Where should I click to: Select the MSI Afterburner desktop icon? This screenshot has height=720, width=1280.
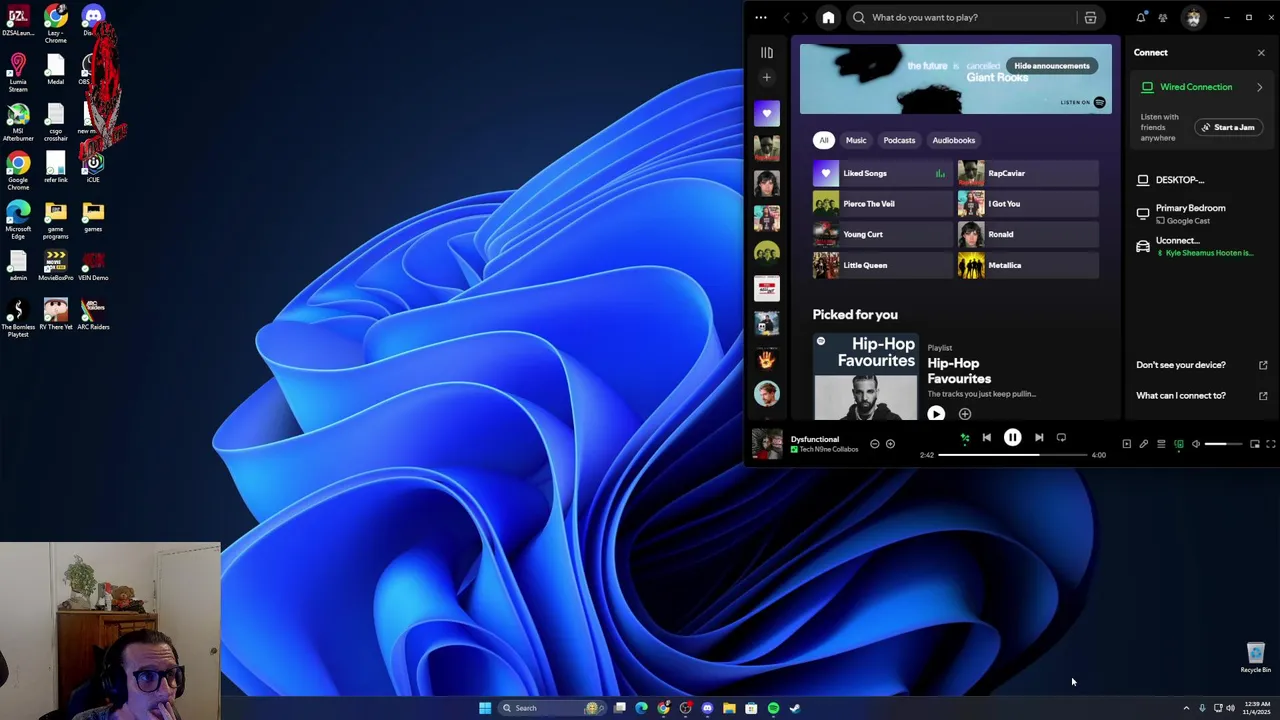(x=18, y=122)
